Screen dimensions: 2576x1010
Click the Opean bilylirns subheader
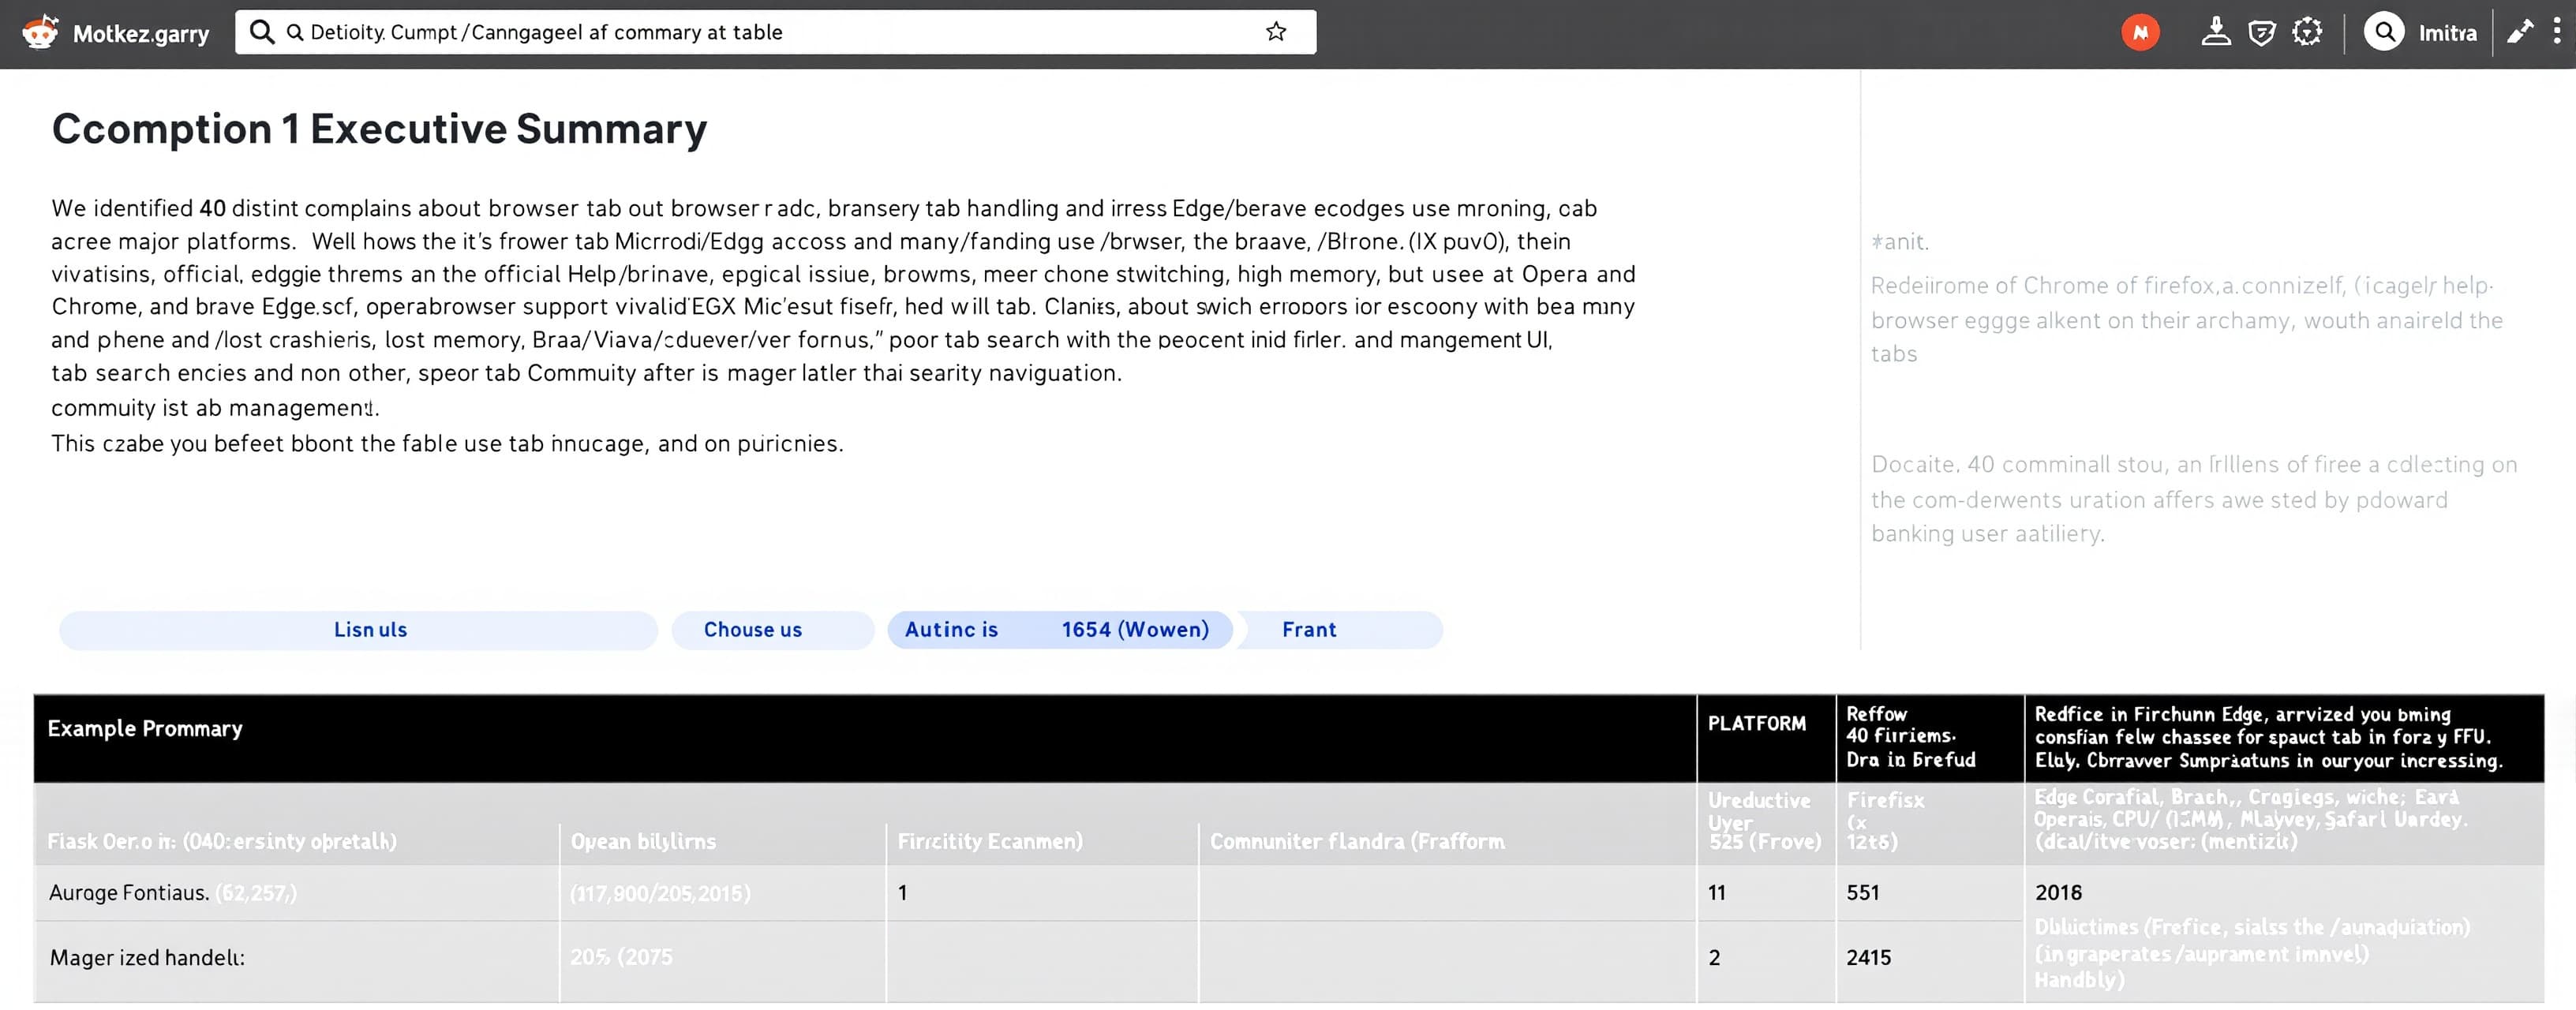click(643, 841)
